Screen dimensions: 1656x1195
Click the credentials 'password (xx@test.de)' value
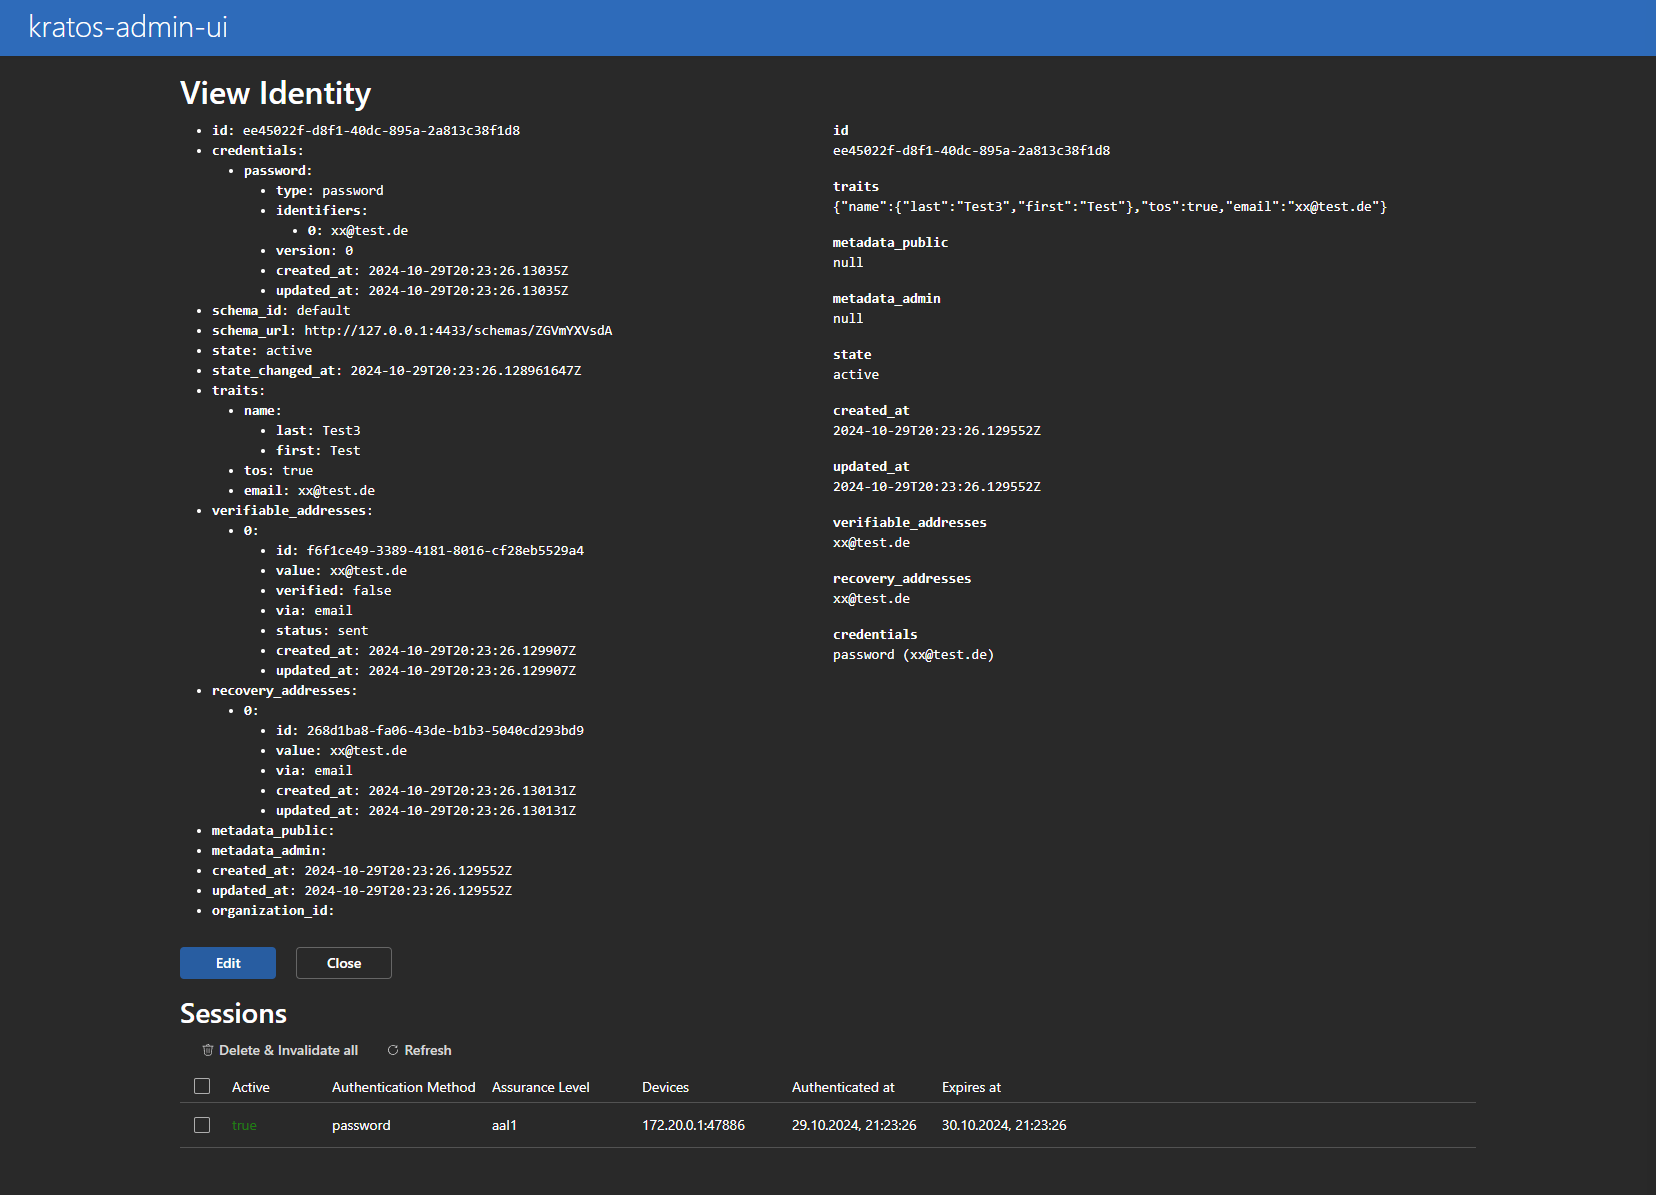[913, 655]
